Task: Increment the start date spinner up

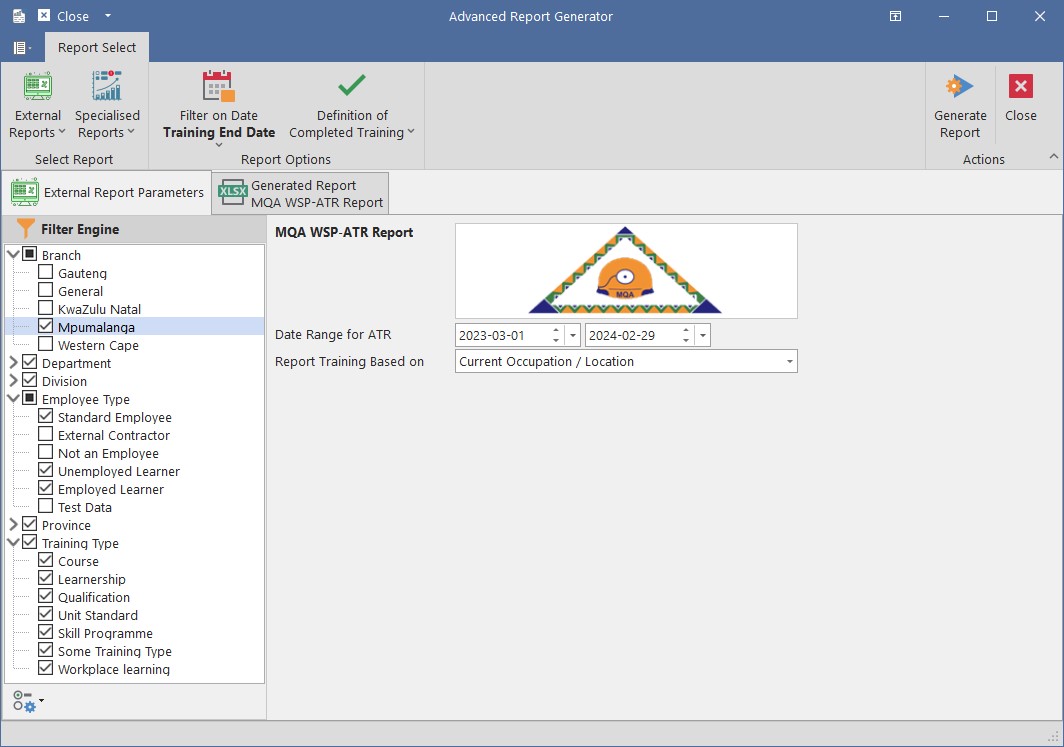Action: tap(556, 330)
